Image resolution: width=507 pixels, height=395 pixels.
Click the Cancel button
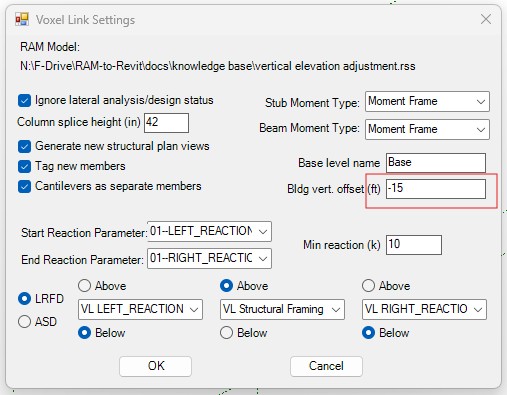click(326, 366)
